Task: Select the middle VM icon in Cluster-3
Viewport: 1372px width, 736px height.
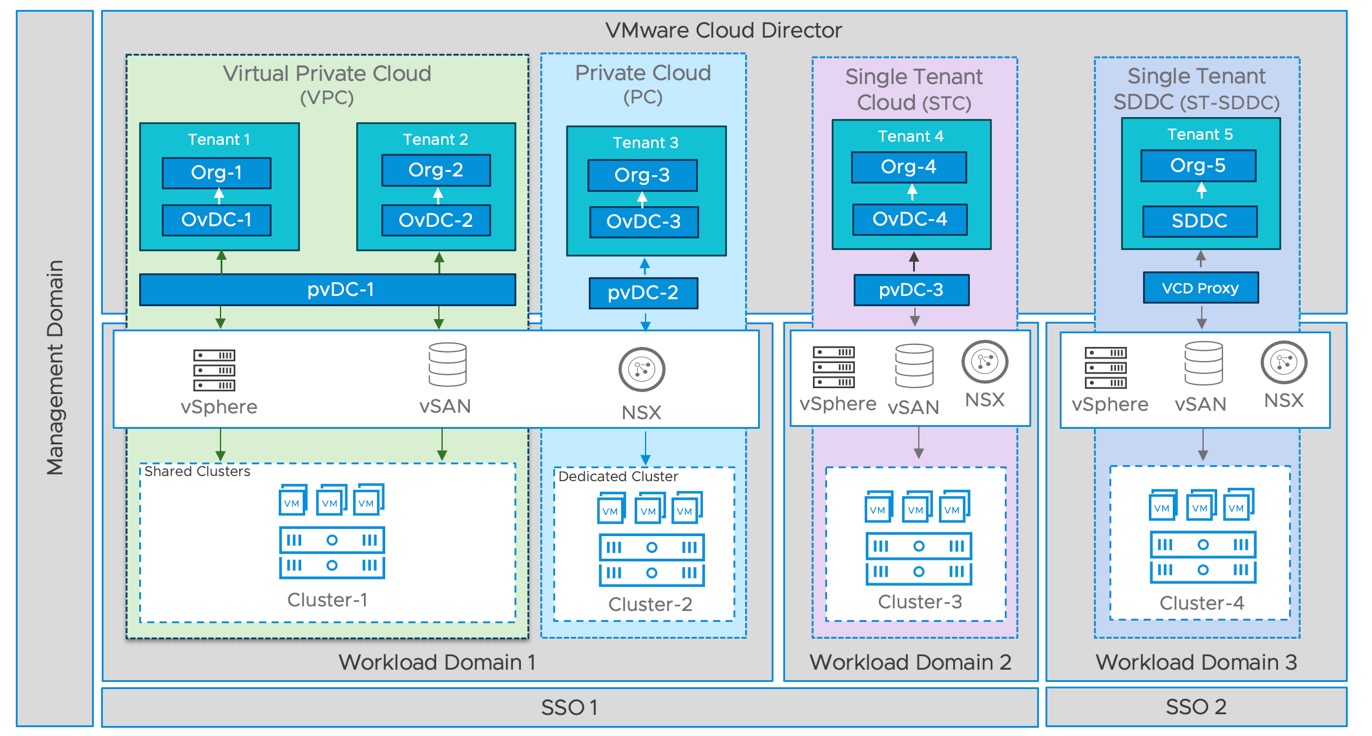Action: (918, 507)
